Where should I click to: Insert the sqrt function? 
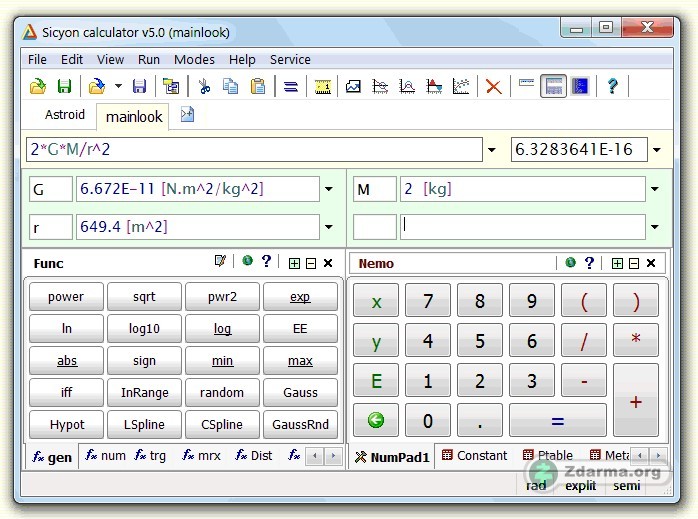pyautogui.click(x=144, y=296)
